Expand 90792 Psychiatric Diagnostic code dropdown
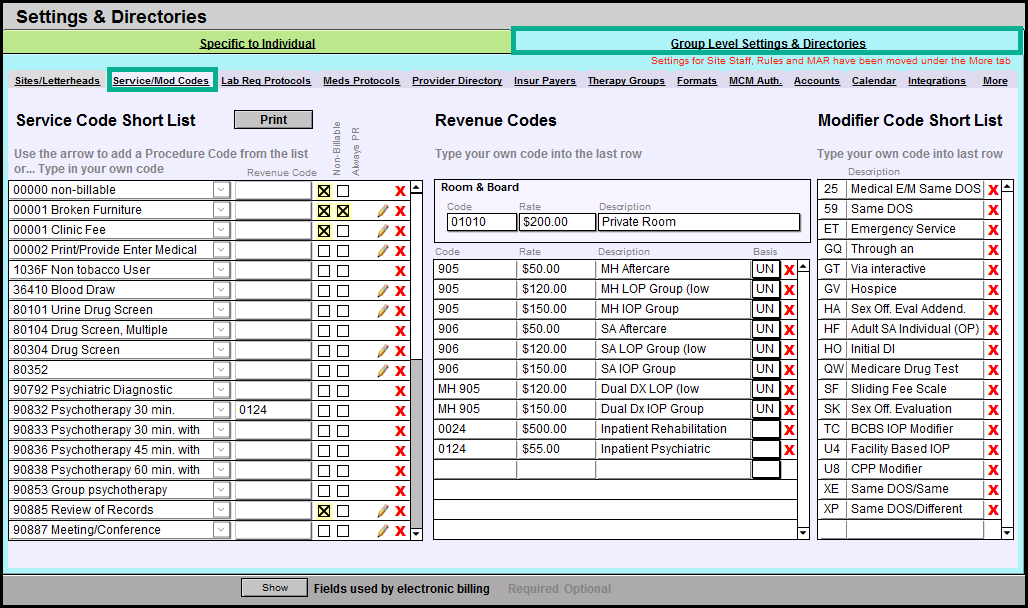The height and width of the screenshot is (608, 1028). (x=221, y=390)
